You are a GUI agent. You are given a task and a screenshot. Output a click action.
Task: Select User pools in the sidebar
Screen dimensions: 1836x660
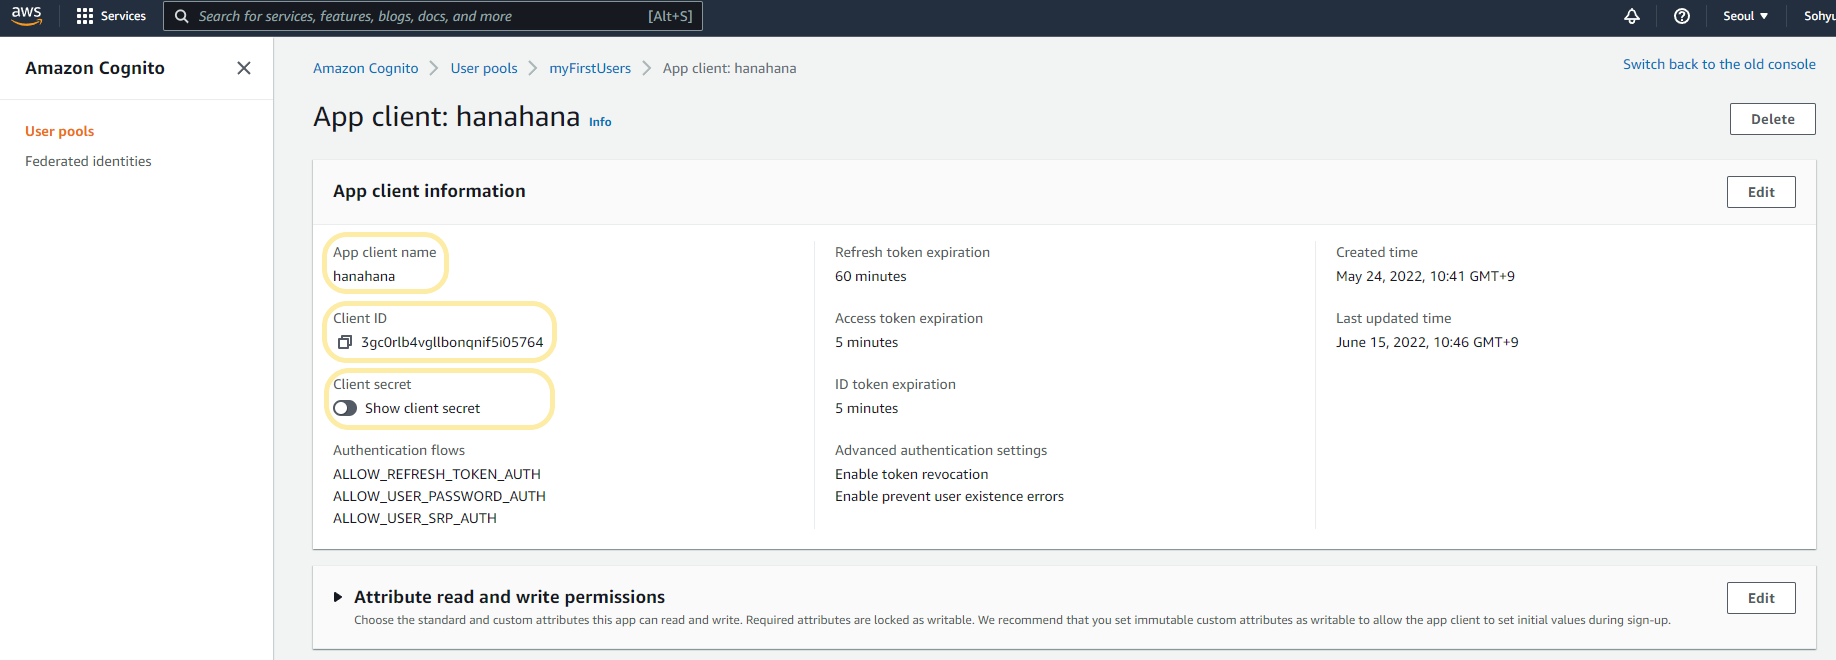[x=60, y=131]
